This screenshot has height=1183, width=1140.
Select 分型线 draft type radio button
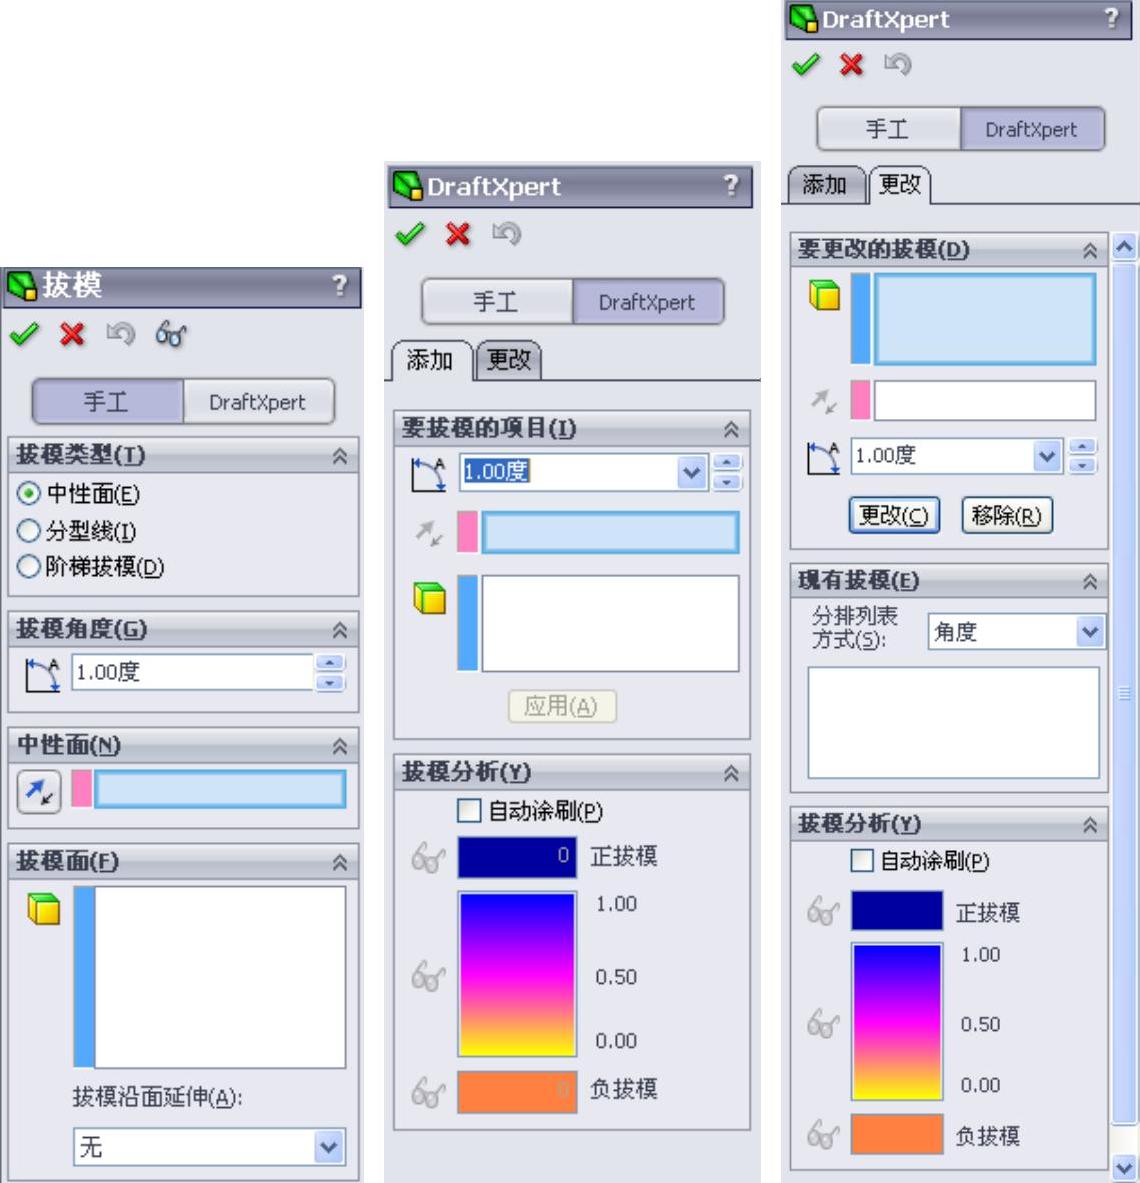click(29, 530)
